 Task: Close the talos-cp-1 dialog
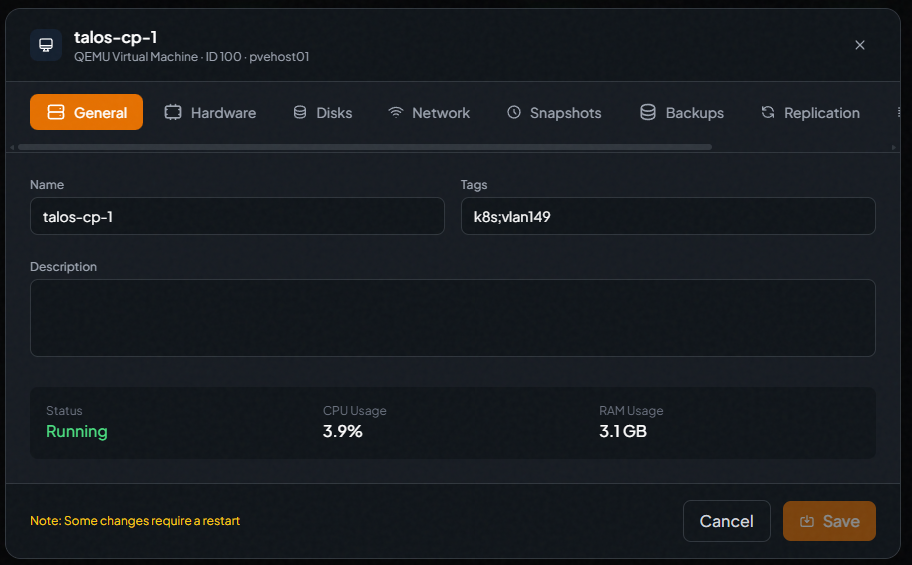tap(860, 45)
